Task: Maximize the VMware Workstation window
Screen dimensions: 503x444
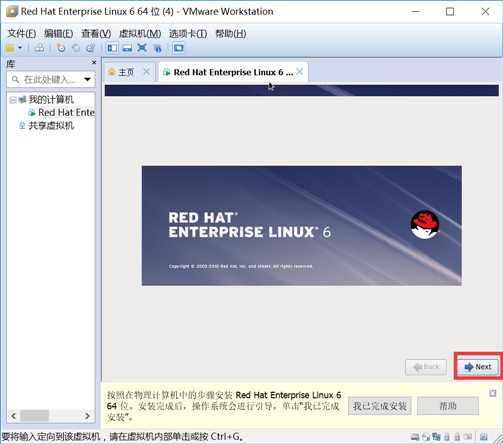Action: (x=450, y=12)
